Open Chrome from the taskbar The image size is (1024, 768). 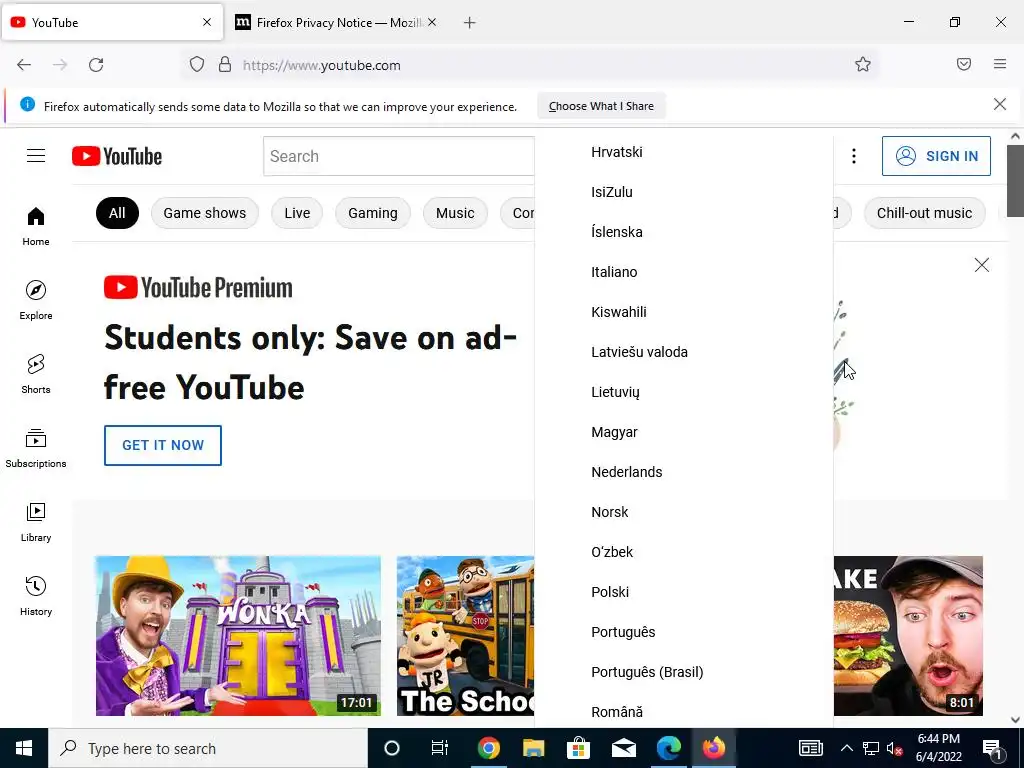pos(488,748)
